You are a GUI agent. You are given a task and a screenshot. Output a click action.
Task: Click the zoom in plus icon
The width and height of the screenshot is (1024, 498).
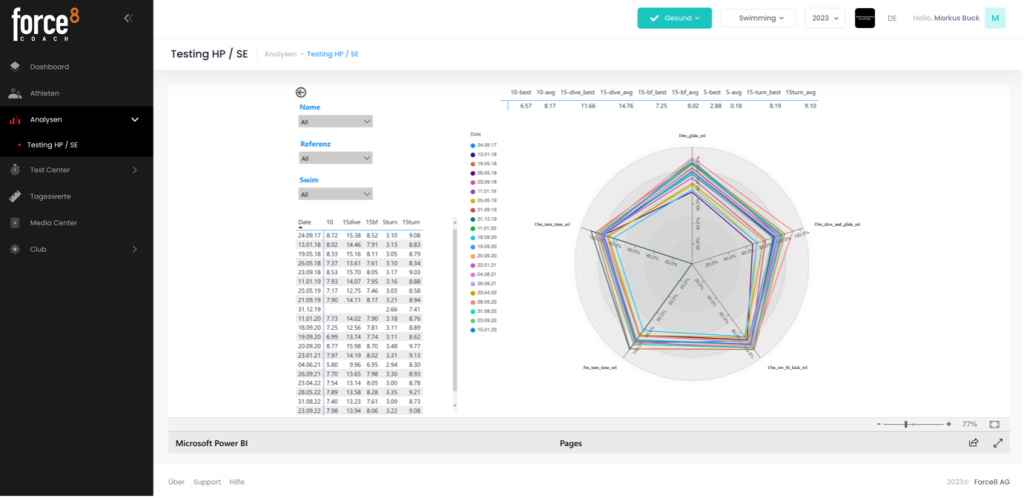coord(948,424)
